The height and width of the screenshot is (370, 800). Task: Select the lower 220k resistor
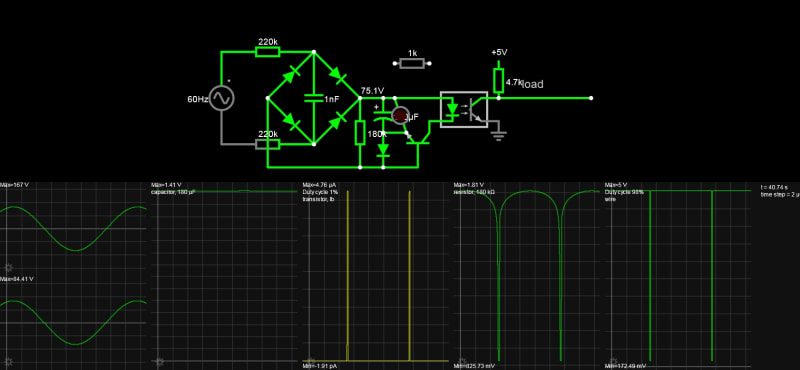coord(267,144)
